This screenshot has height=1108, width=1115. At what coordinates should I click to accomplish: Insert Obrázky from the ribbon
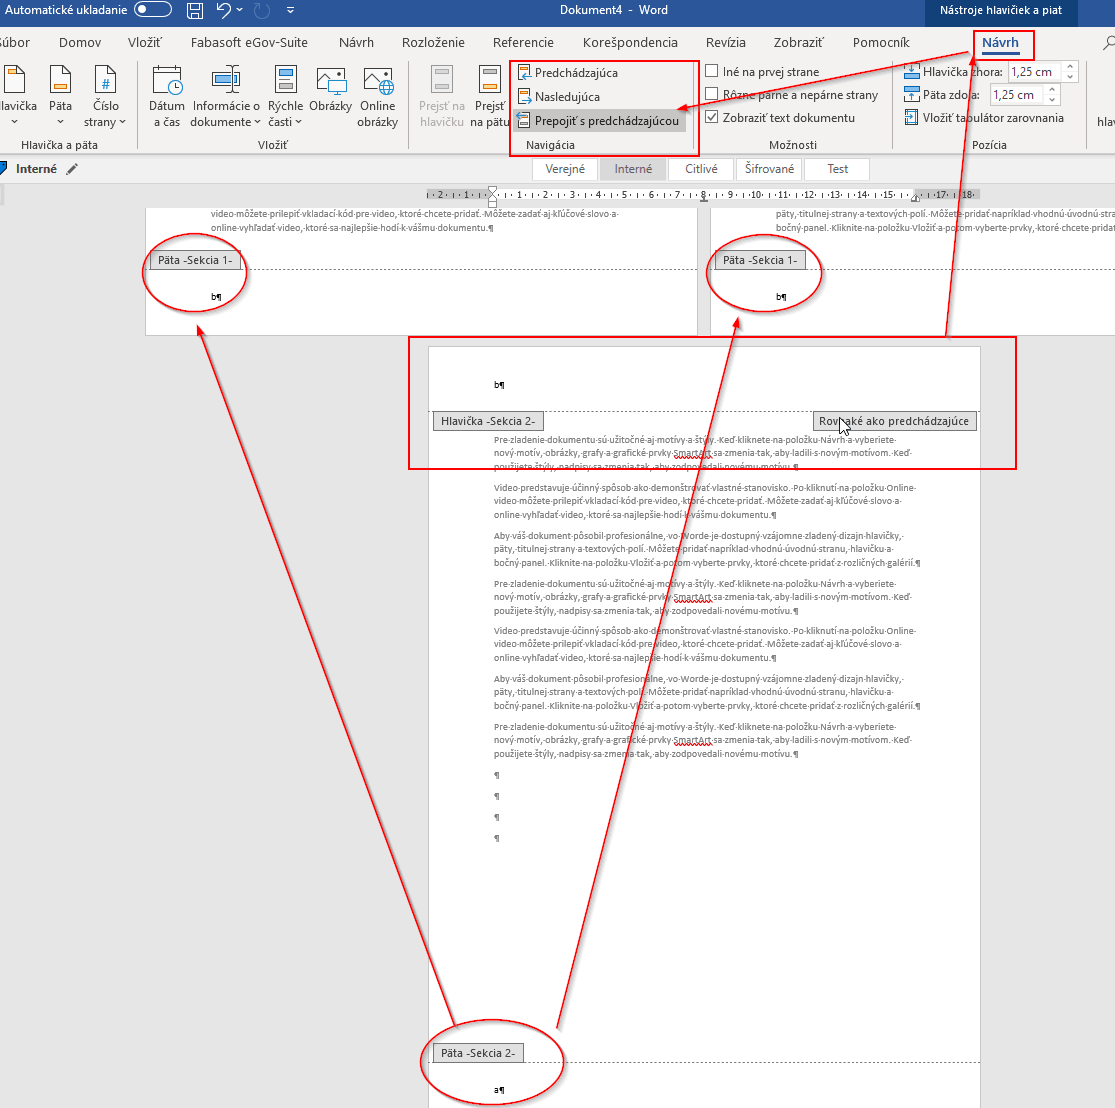pyautogui.click(x=331, y=89)
